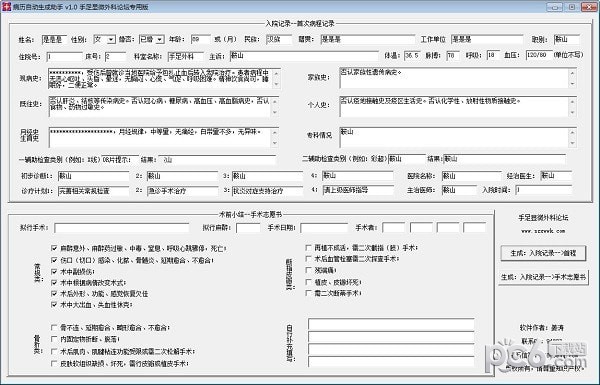Image resolution: width=600 pixels, height=385 pixels.
Task: Click inside the 现病史 text area
Action: pyautogui.click(x=160, y=78)
